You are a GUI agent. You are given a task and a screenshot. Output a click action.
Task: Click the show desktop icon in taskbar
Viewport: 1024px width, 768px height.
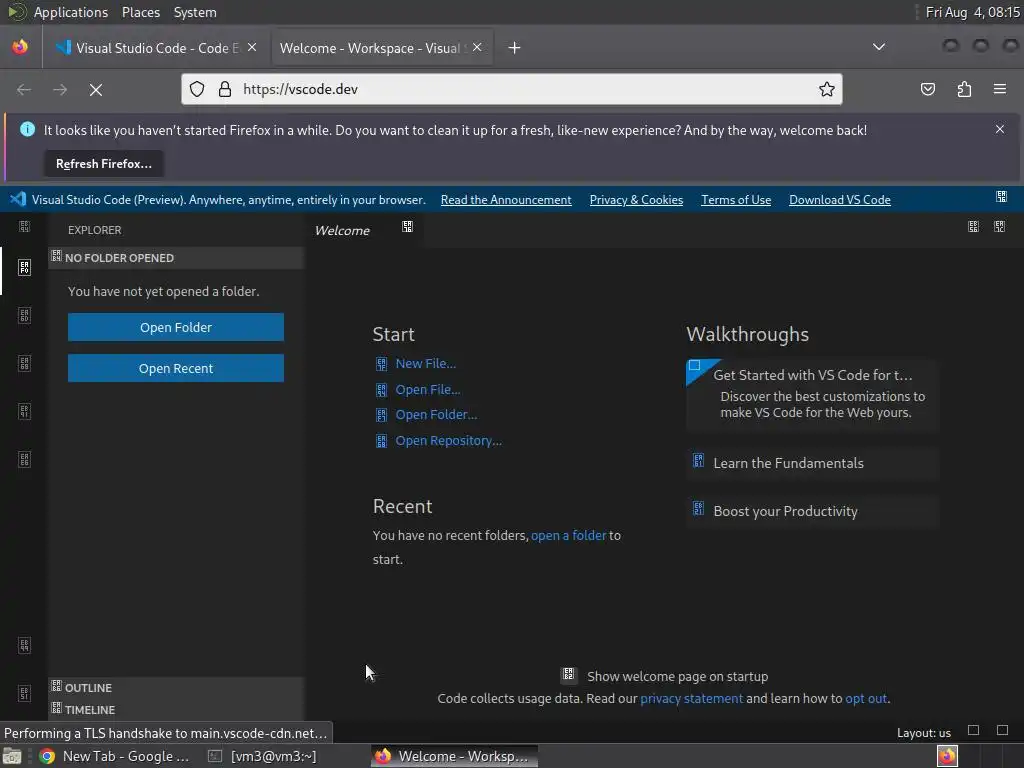point(12,756)
